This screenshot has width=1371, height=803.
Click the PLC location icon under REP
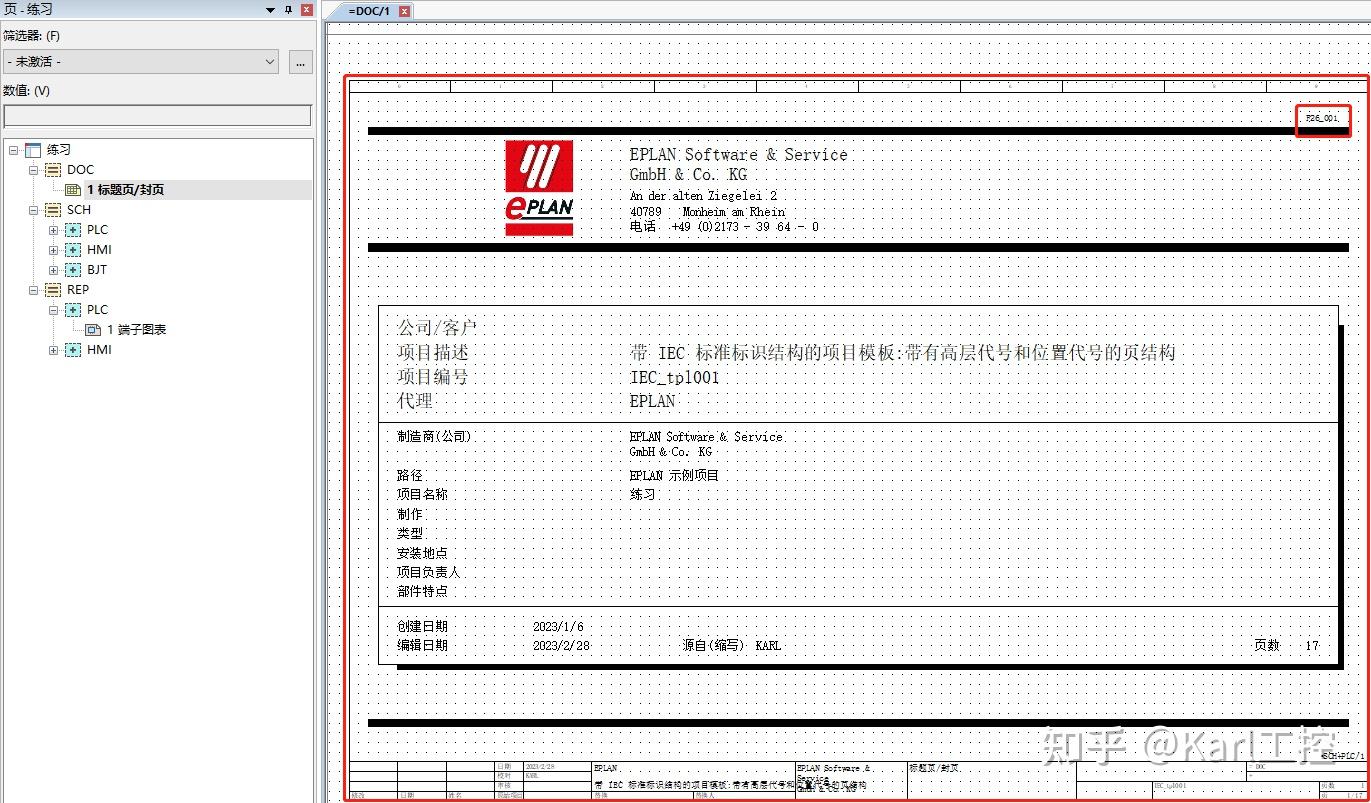click(x=73, y=310)
